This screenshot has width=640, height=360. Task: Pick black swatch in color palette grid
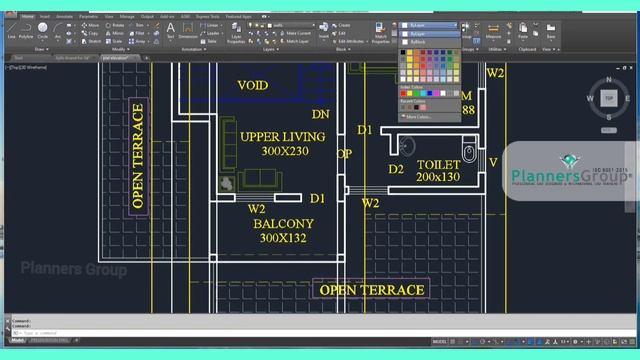(x=403, y=52)
